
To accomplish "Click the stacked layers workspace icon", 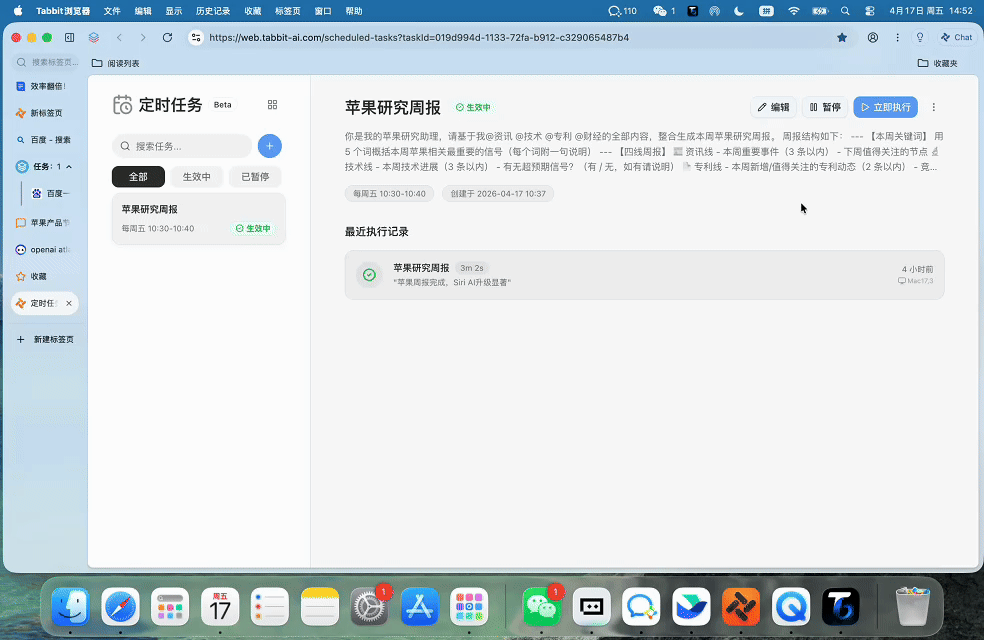I will (94, 38).
